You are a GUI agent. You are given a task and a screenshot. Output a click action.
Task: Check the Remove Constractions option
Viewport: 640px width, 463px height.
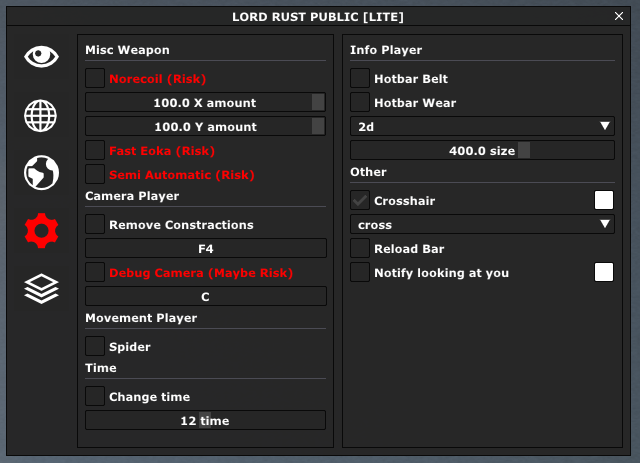(x=95, y=224)
